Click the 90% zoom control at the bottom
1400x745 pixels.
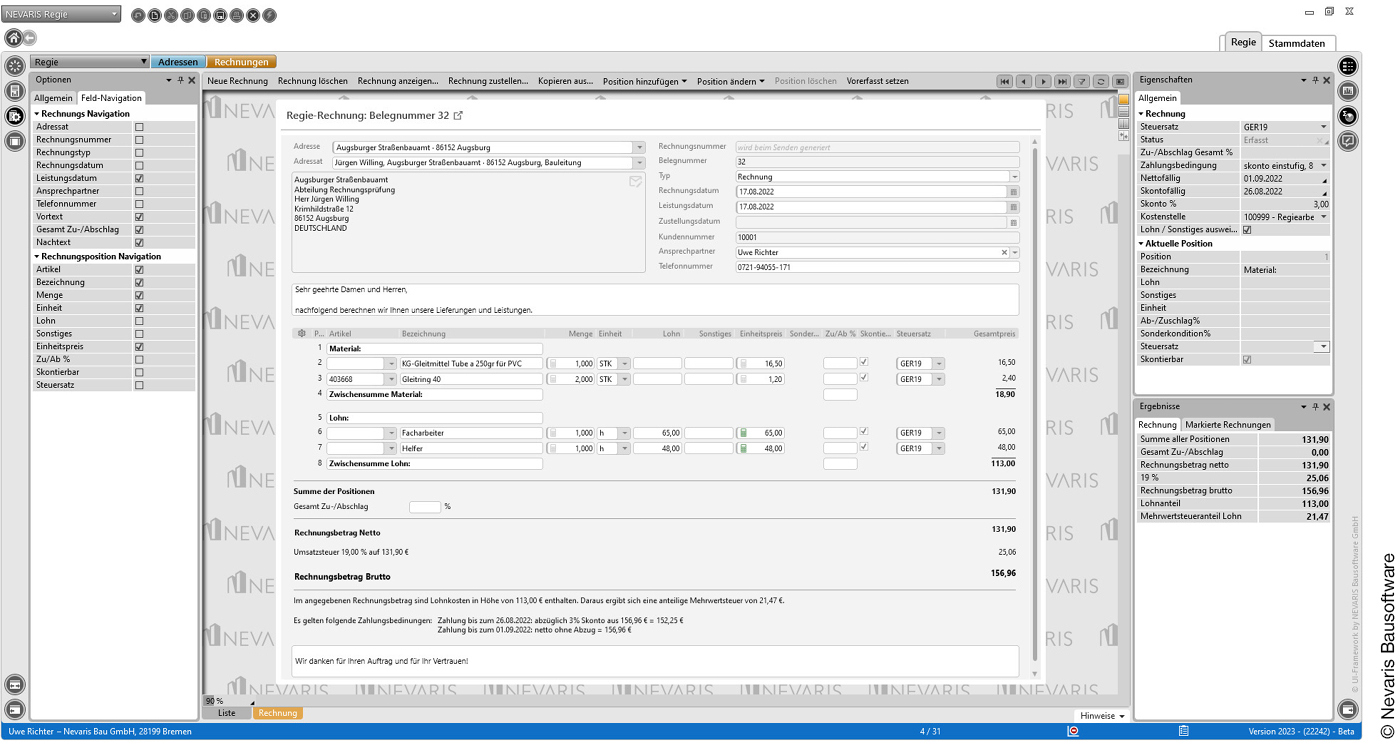coord(212,701)
